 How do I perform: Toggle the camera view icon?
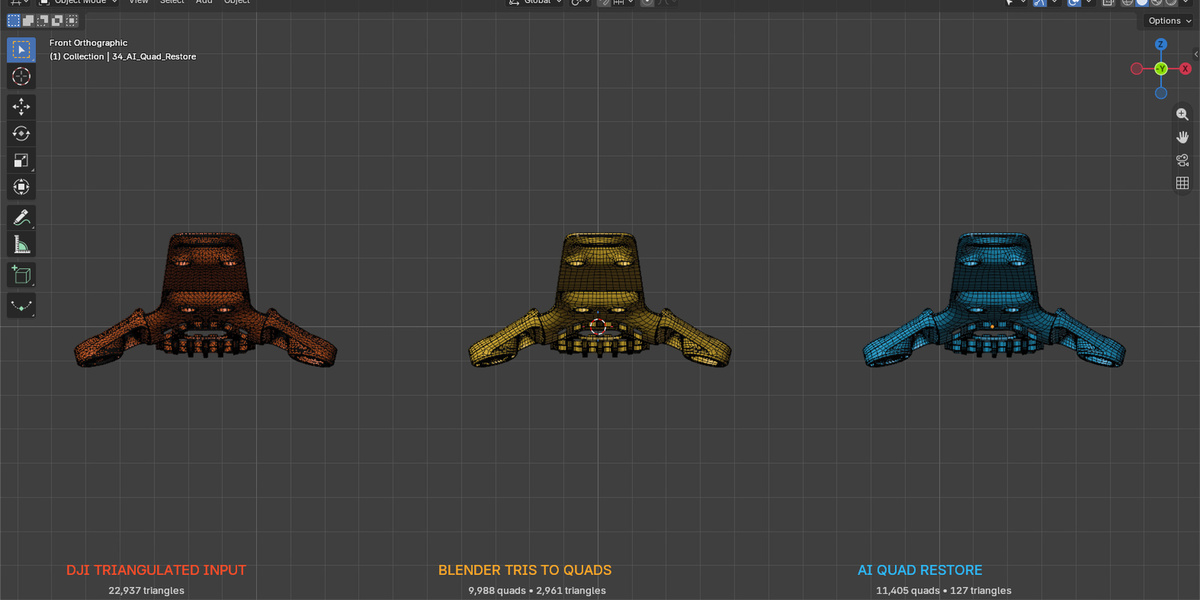click(1182, 160)
